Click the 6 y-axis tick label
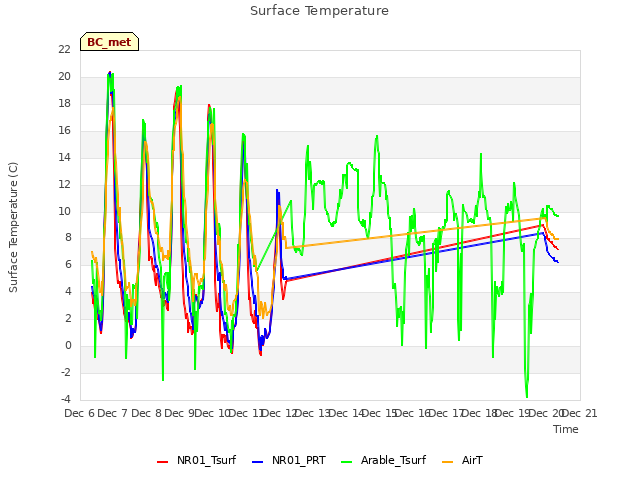Viewport: 640px width, 480px height. point(68,264)
